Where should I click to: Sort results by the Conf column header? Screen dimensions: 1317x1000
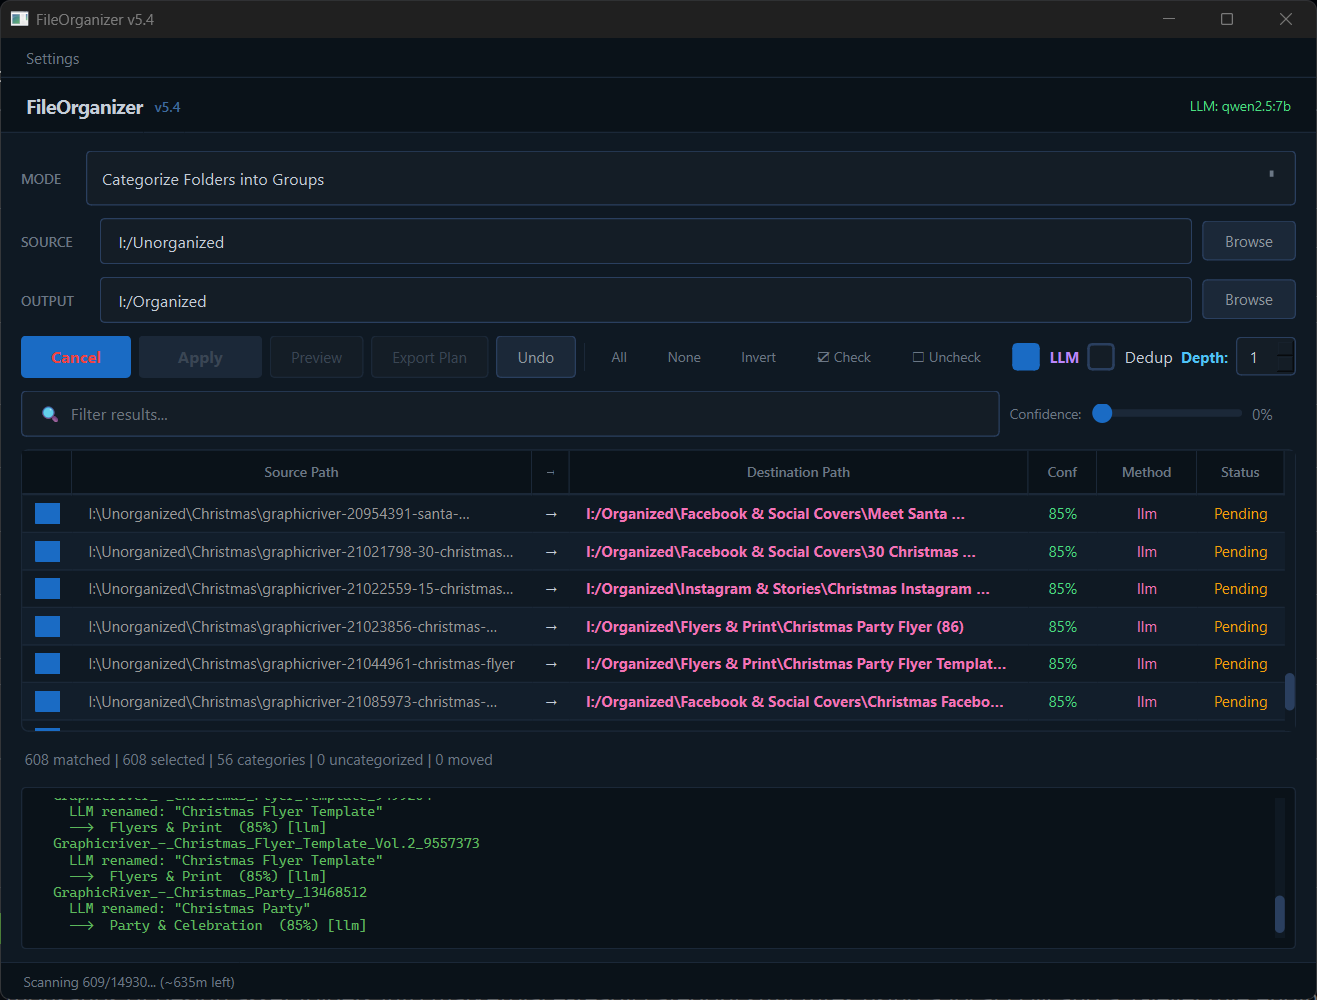click(1061, 472)
